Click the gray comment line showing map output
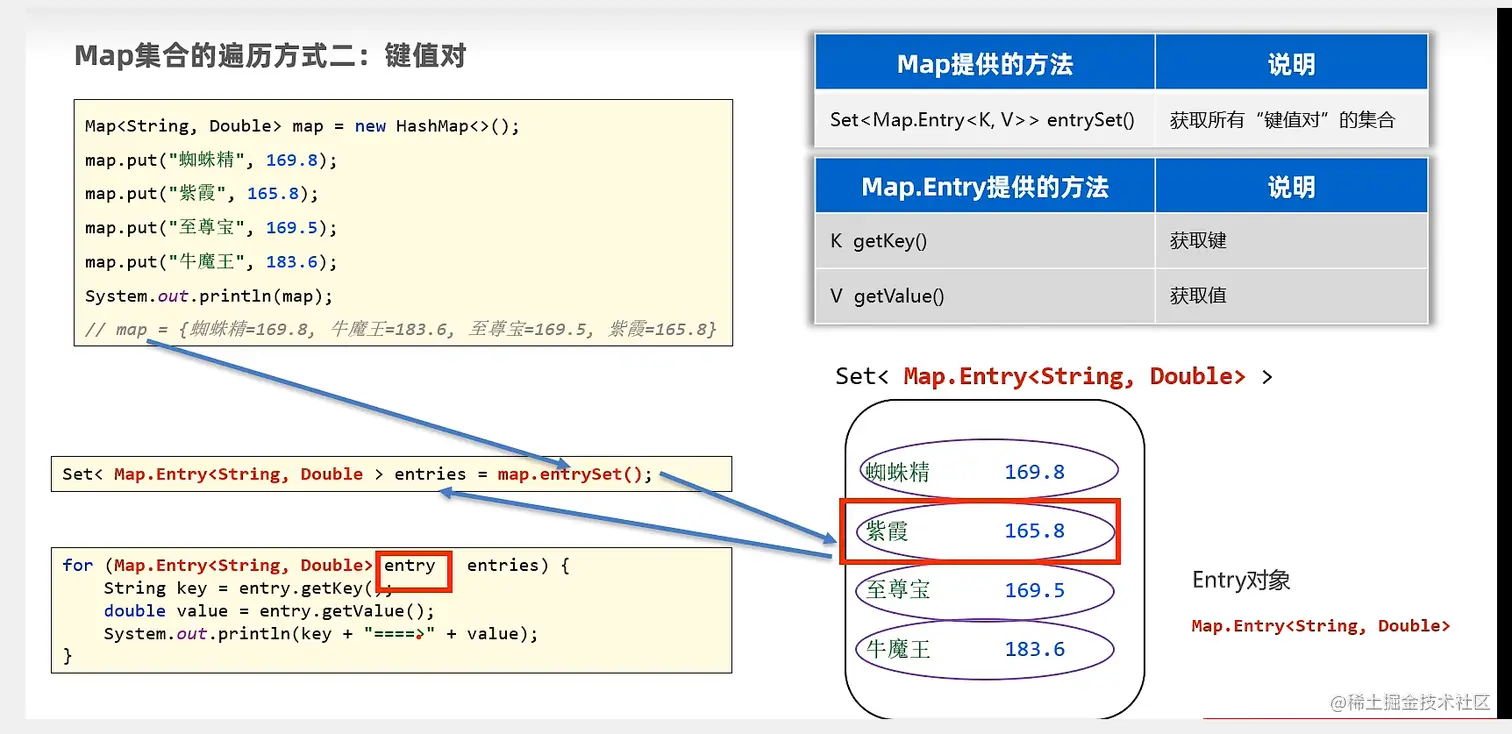This screenshot has height=734, width=1512. pyautogui.click(x=401, y=329)
